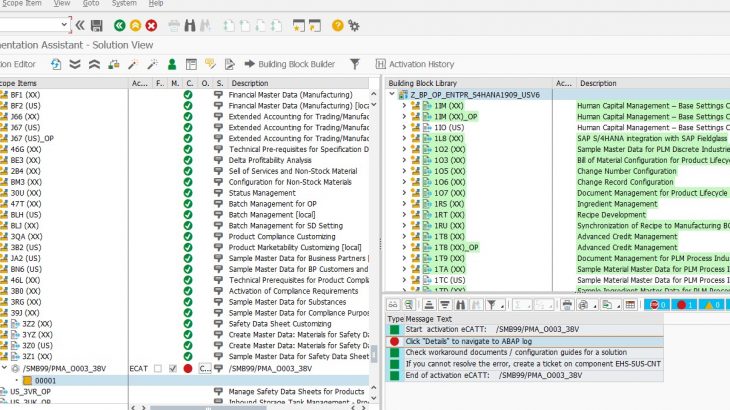730x410 pixels.
Task: Click the C... button in the /SMB99/PMA_0003_38V row
Action: pyautogui.click(x=205, y=369)
